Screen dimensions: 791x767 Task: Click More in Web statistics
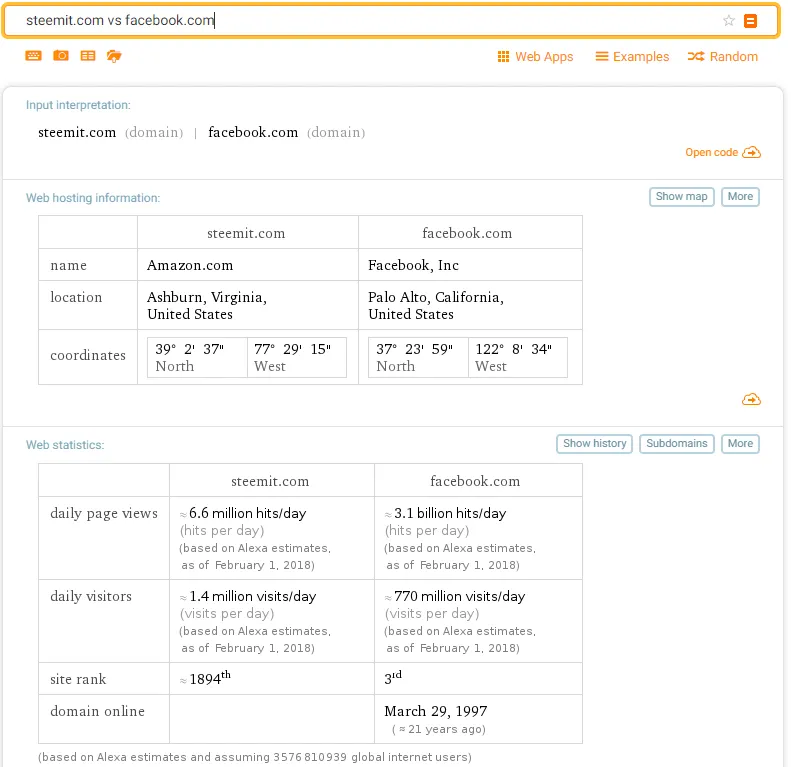[740, 444]
